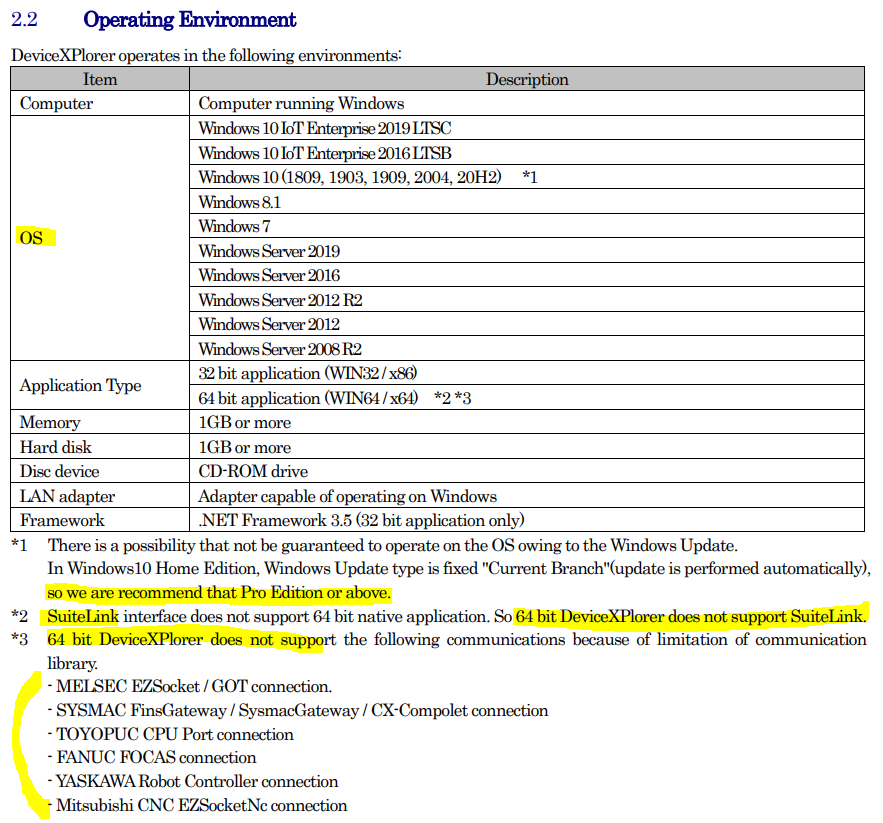Select the "Windows Server 2016" row
883x823 pixels.
coord(527,275)
